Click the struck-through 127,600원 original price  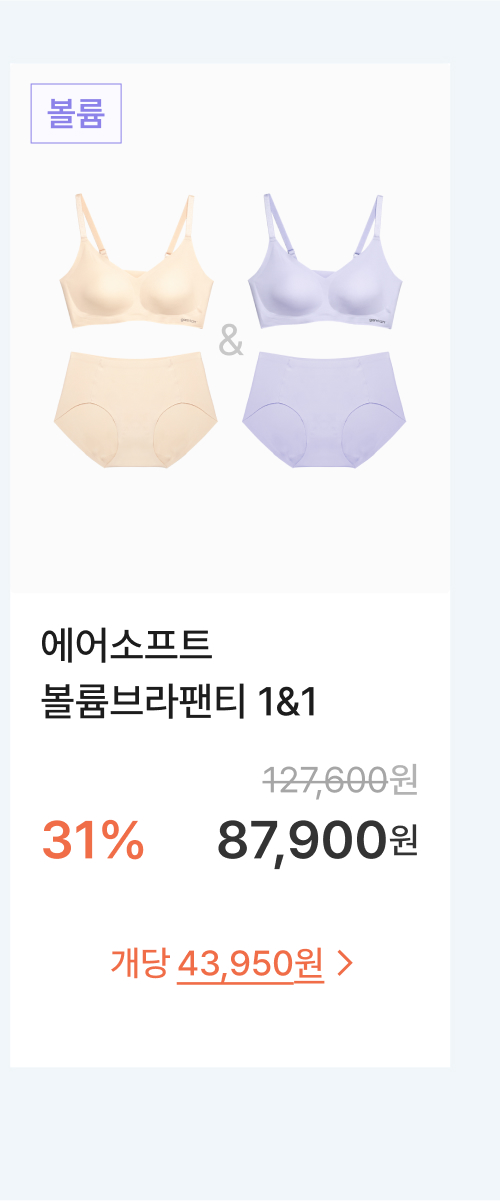point(340,779)
